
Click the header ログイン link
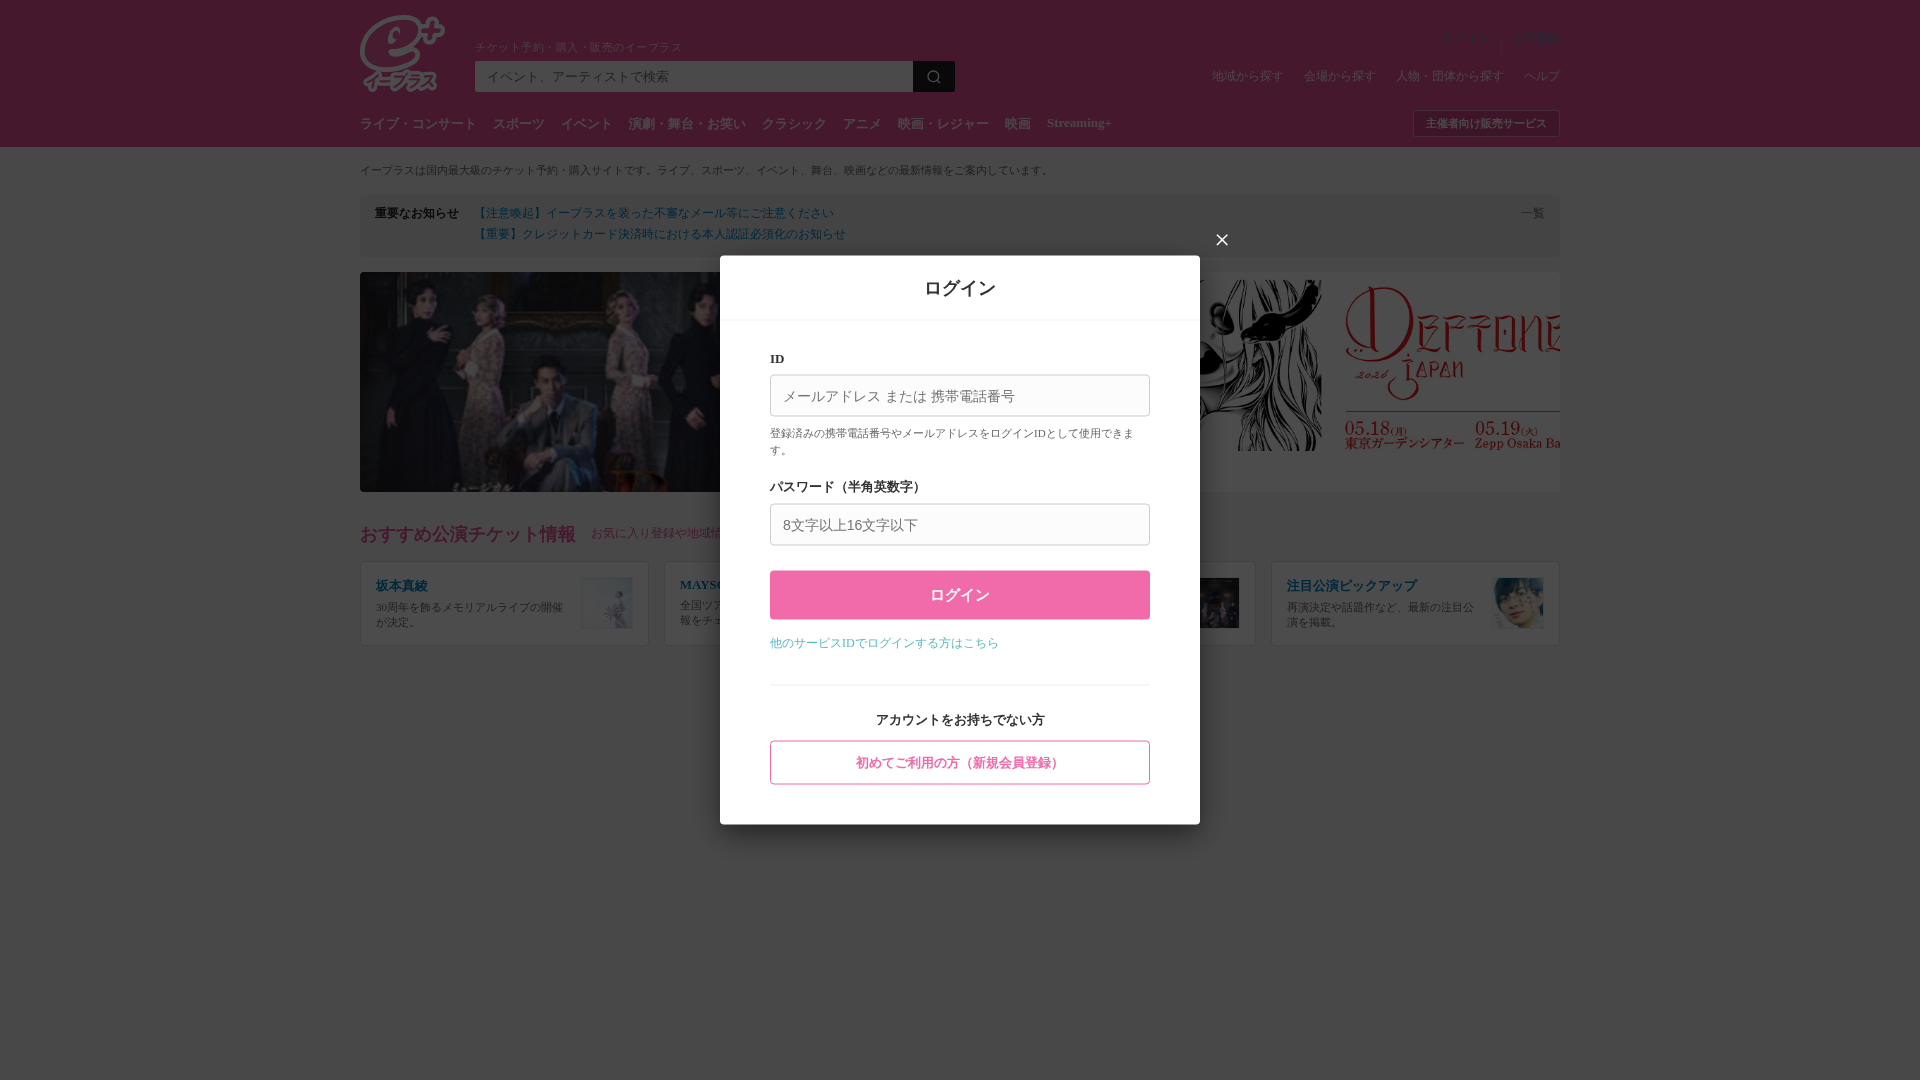tap(1465, 39)
